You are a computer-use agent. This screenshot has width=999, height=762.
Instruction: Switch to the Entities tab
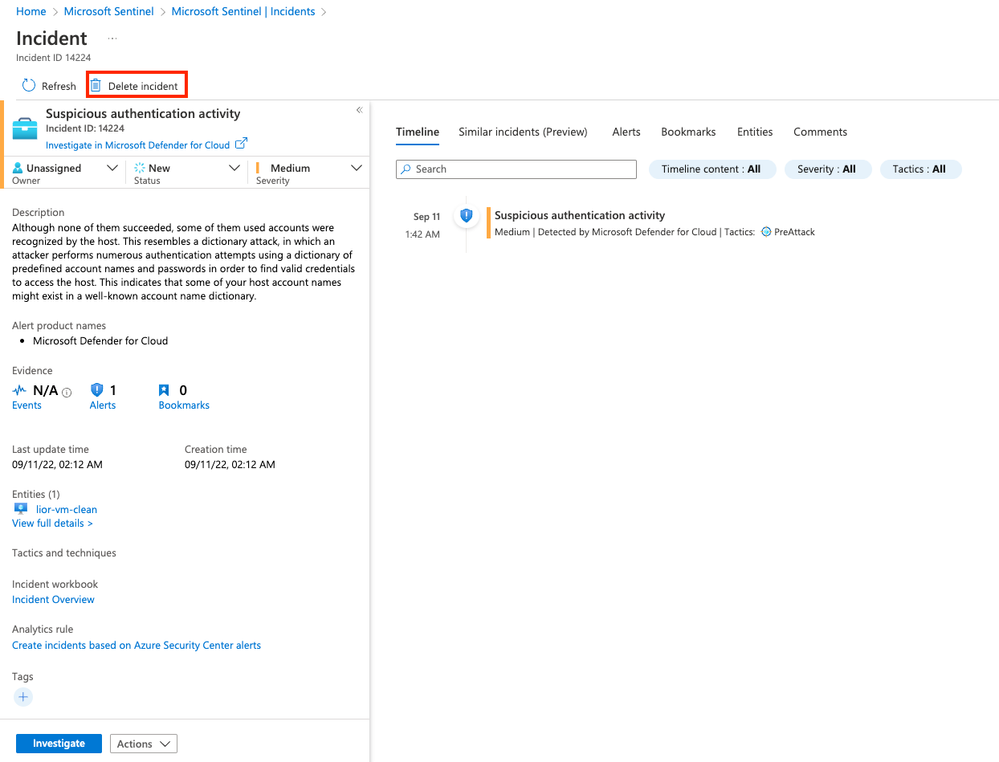(755, 132)
